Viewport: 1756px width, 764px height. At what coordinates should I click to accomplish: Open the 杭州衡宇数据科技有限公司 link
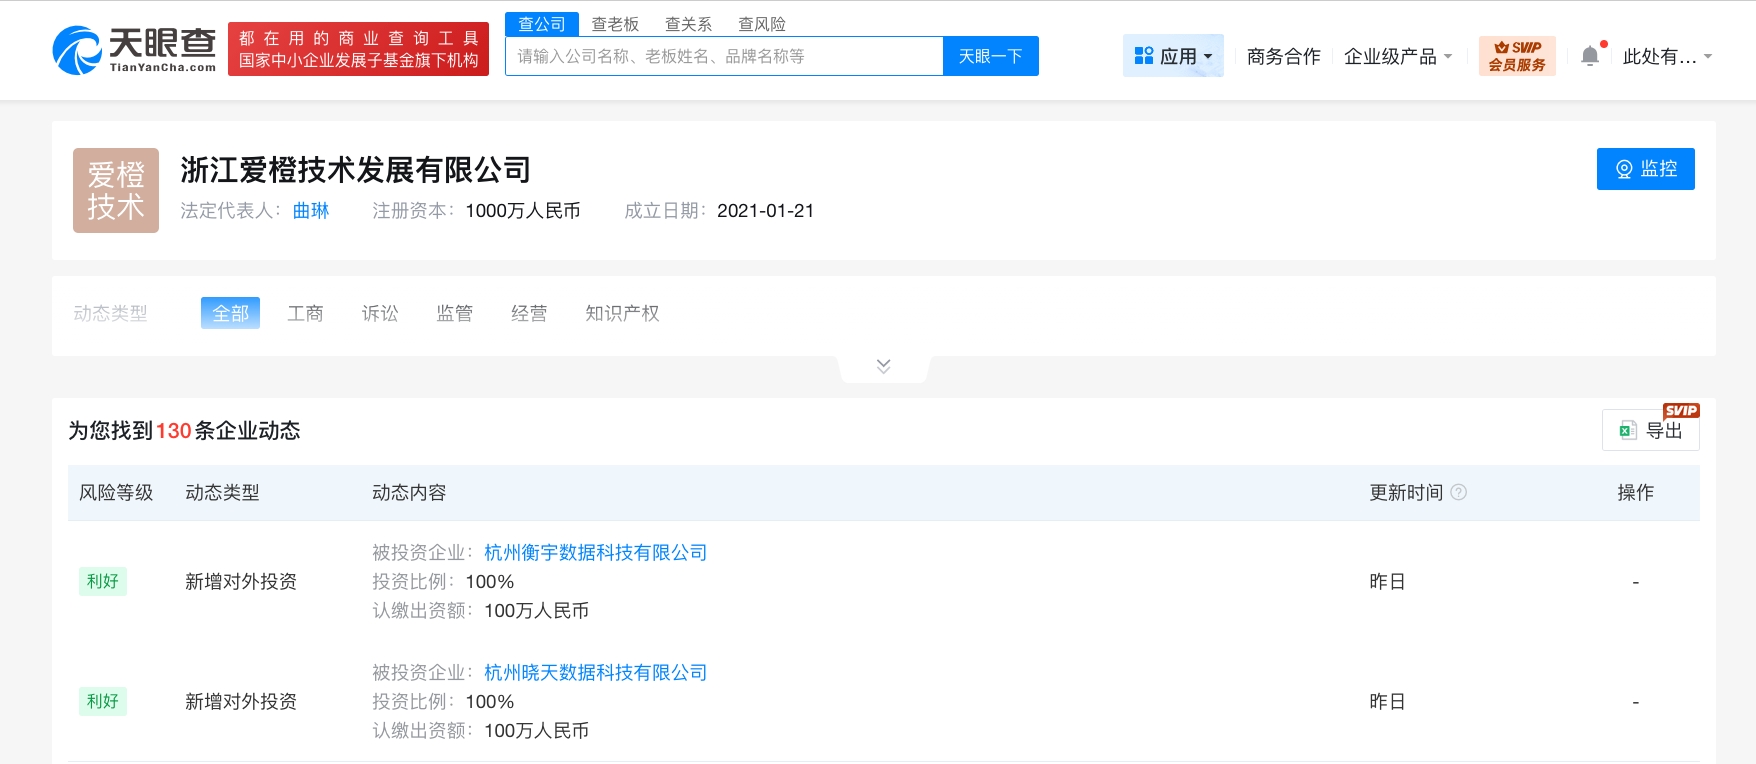click(595, 552)
